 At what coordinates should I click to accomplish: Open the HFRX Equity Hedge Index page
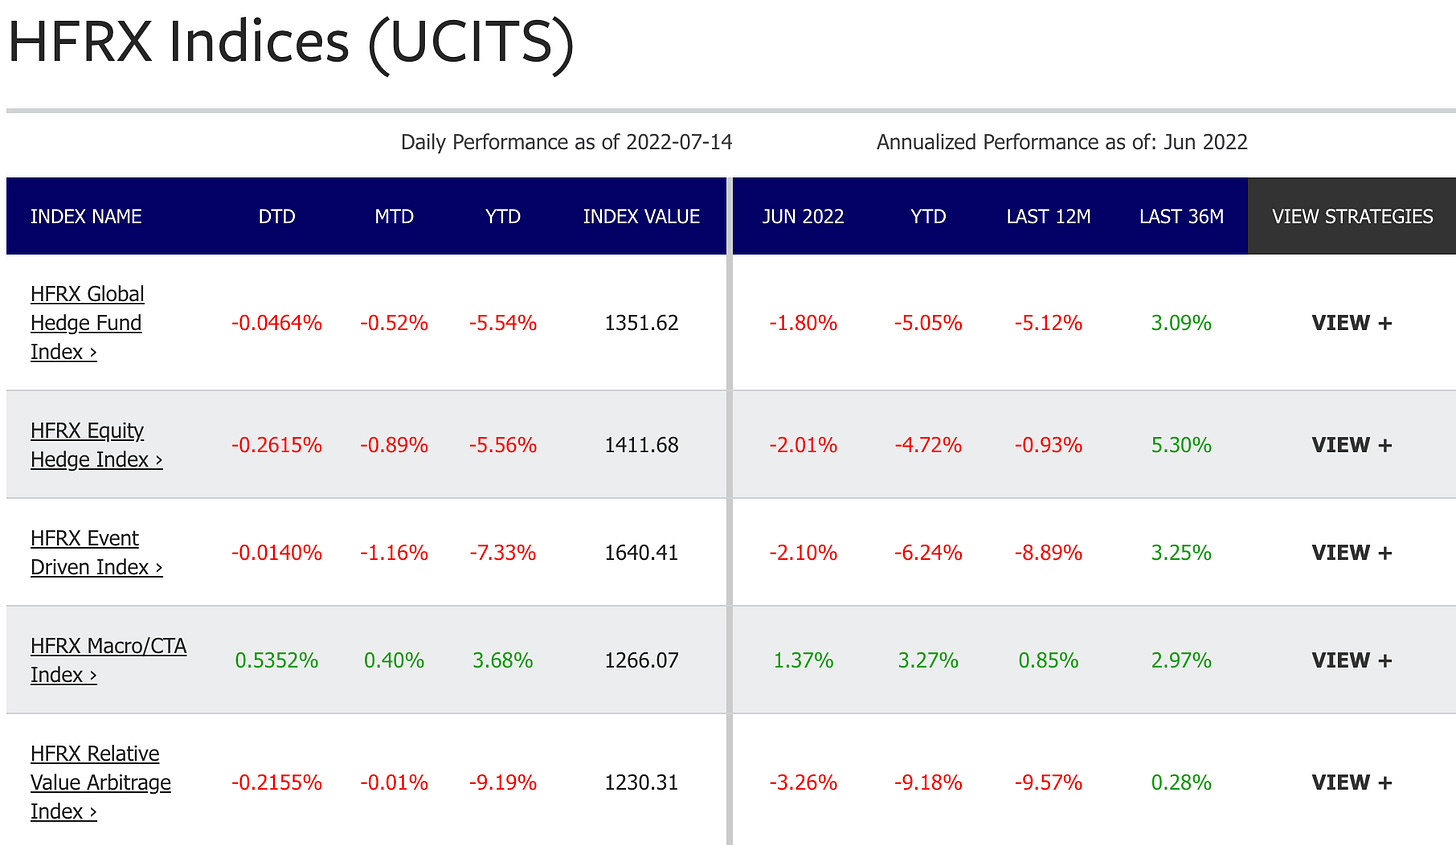click(x=96, y=444)
